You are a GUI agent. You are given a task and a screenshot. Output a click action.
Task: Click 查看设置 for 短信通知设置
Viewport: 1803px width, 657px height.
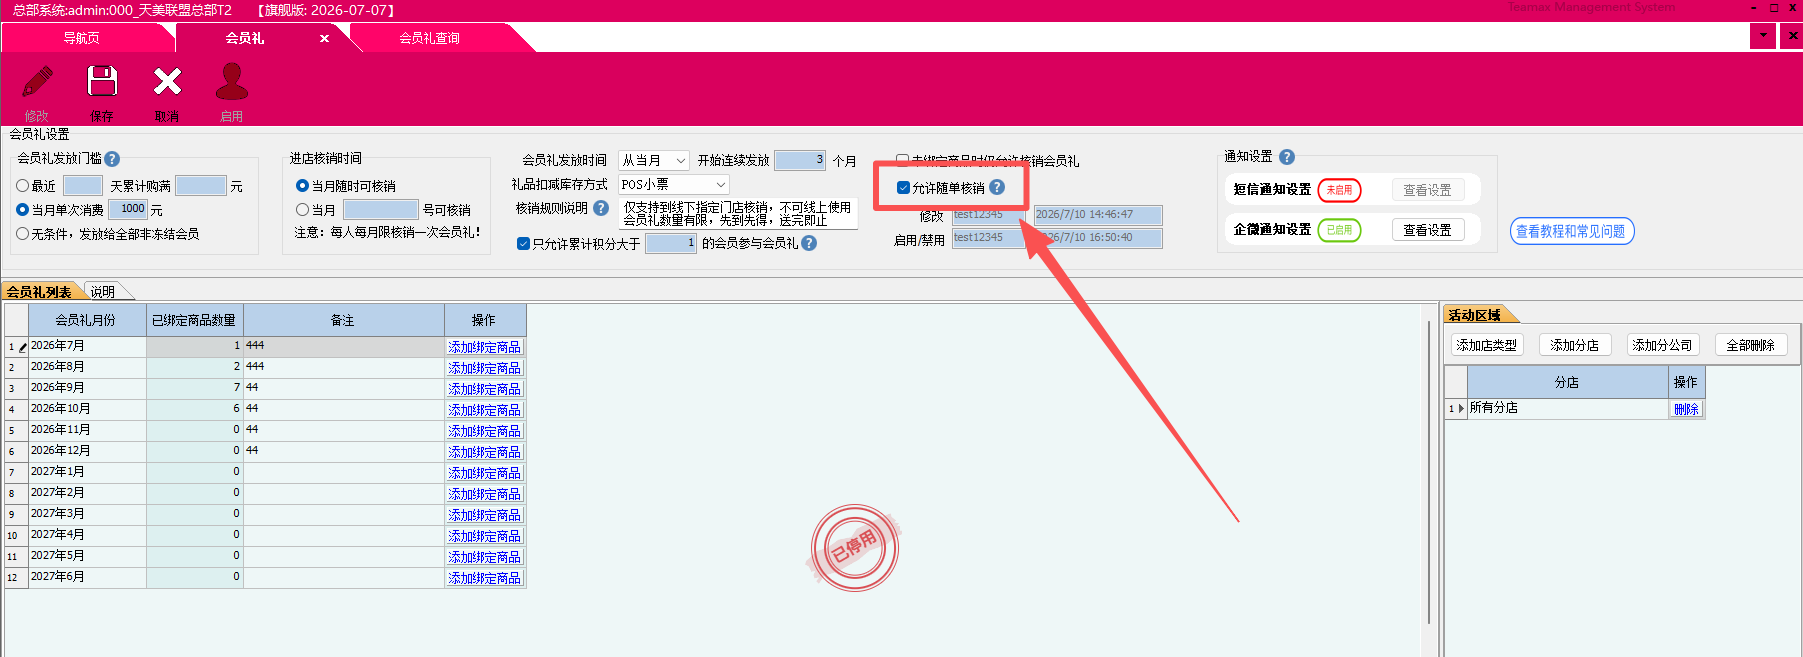(x=1427, y=190)
